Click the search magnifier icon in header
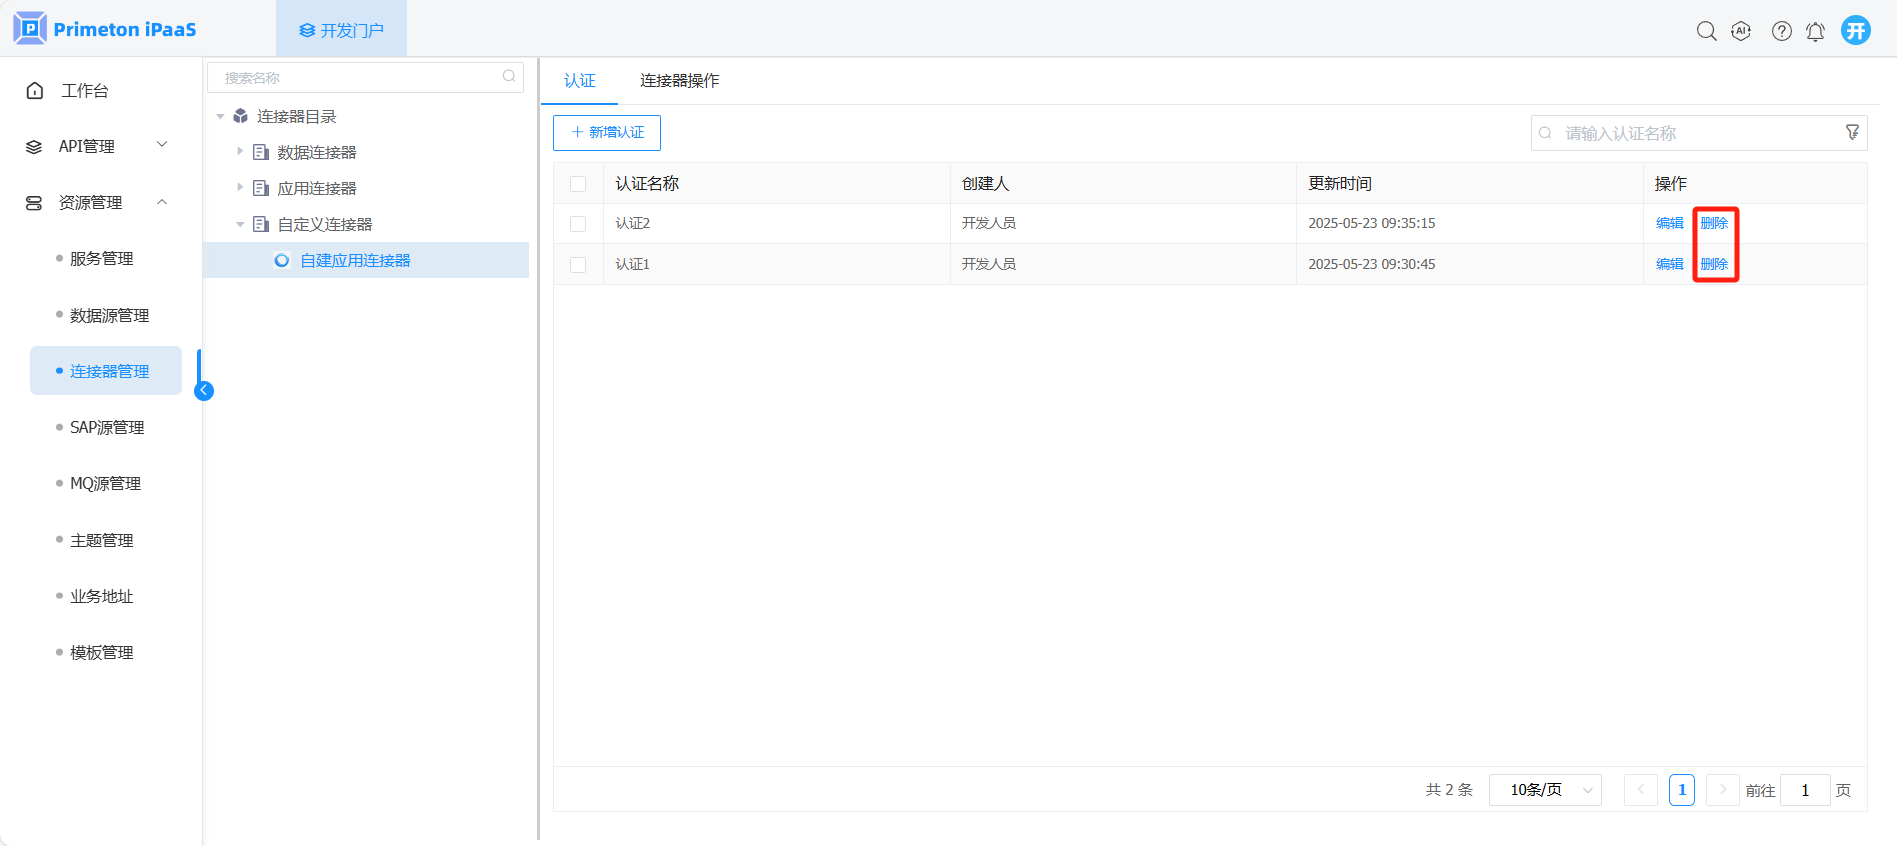The image size is (1897, 846). click(1706, 31)
